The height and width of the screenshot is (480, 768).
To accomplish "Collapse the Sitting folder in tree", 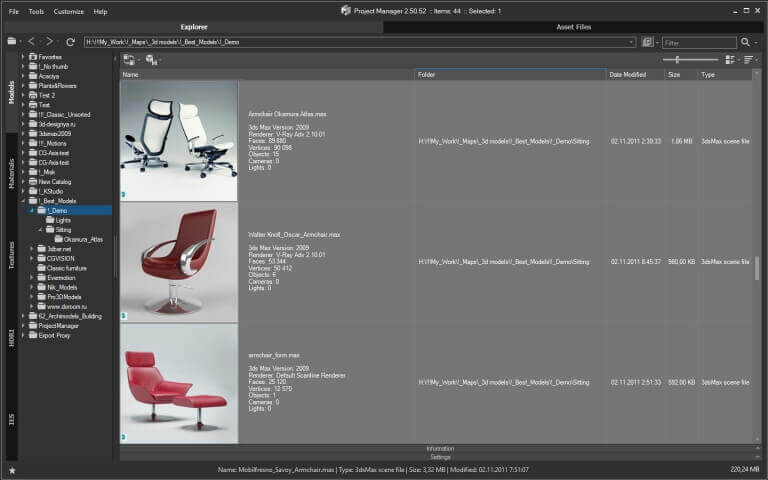I will pos(40,229).
